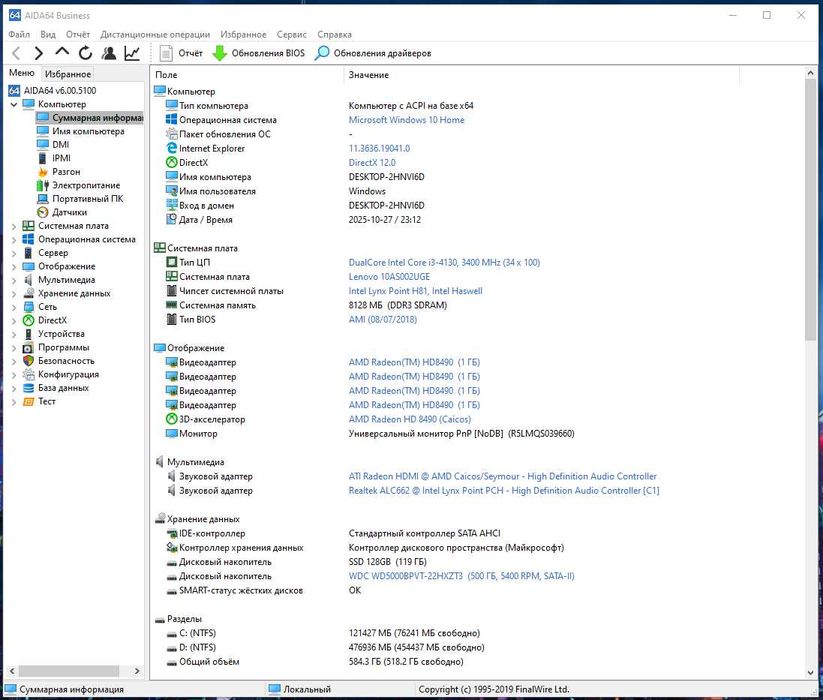Select the База данных tree icon

click(x=28, y=388)
